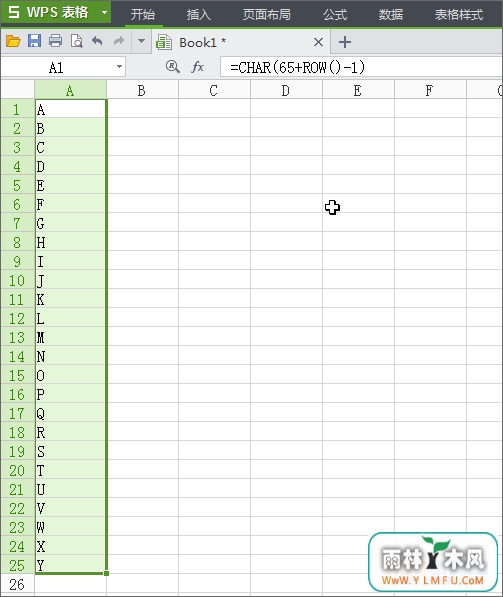Screen dimensions: 503x597
Task: Click the magnifier icon beside fx
Action: click(x=172, y=67)
